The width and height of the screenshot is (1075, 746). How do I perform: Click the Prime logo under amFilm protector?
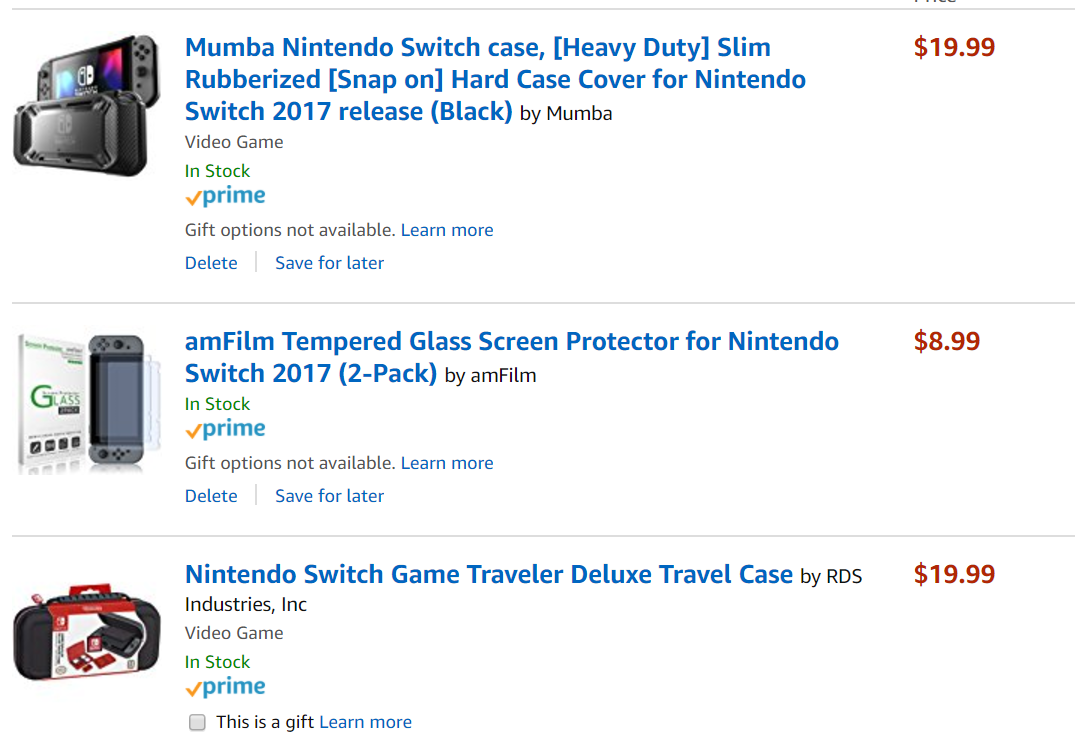pyautogui.click(x=225, y=430)
